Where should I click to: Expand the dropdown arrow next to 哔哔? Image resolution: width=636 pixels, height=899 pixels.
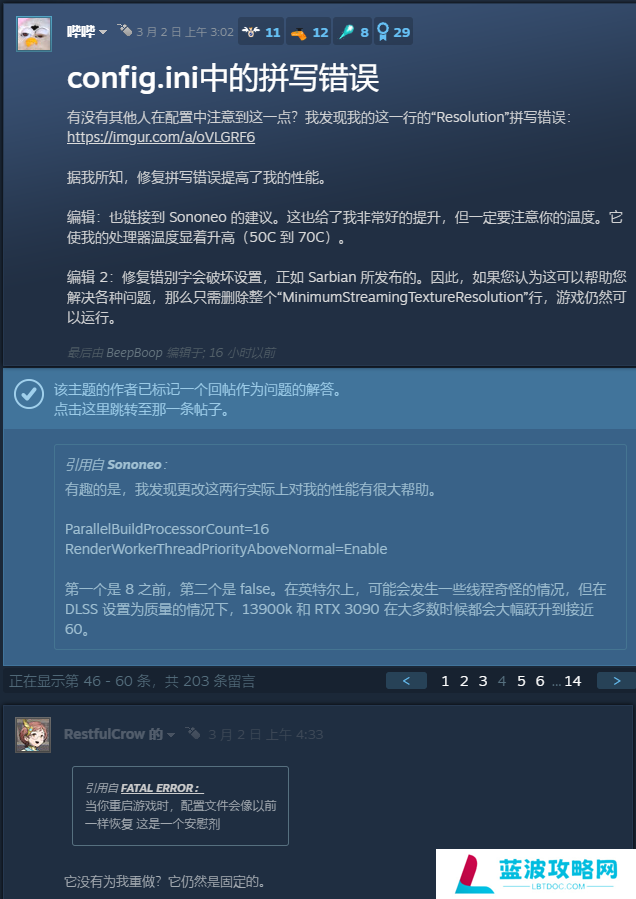103,32
